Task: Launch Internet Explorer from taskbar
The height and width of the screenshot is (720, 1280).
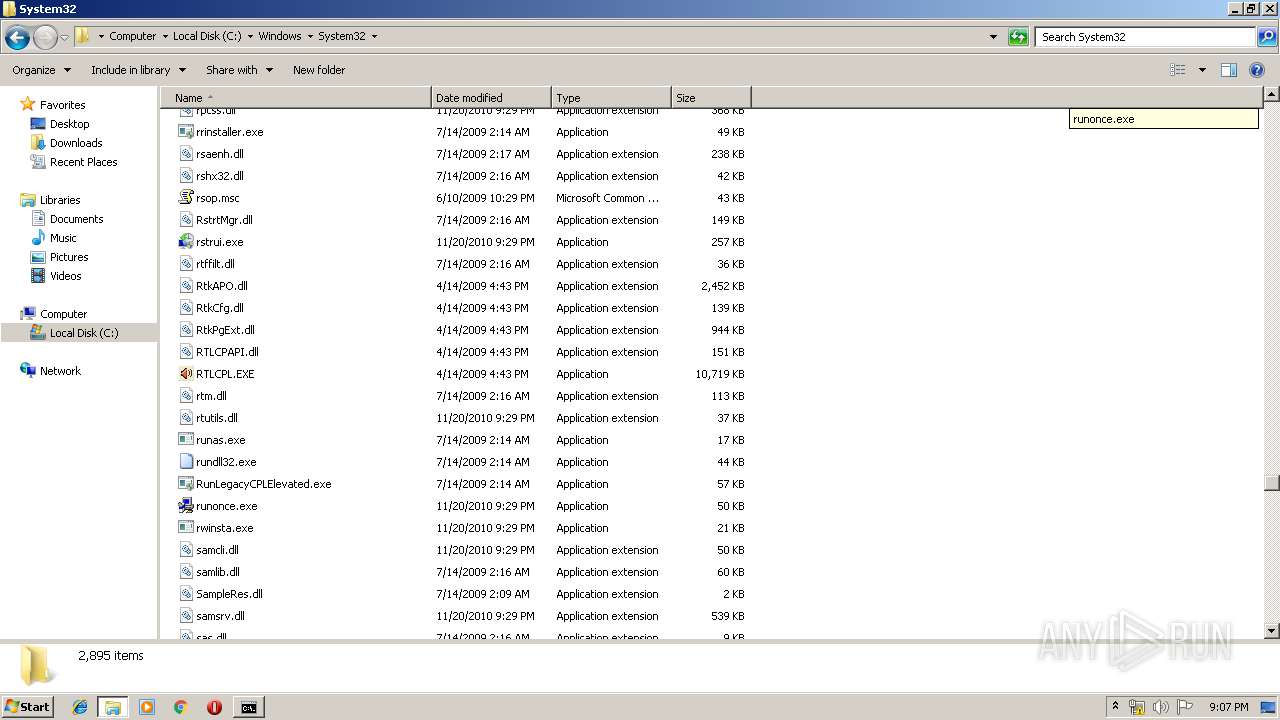Action: [80, 707]
